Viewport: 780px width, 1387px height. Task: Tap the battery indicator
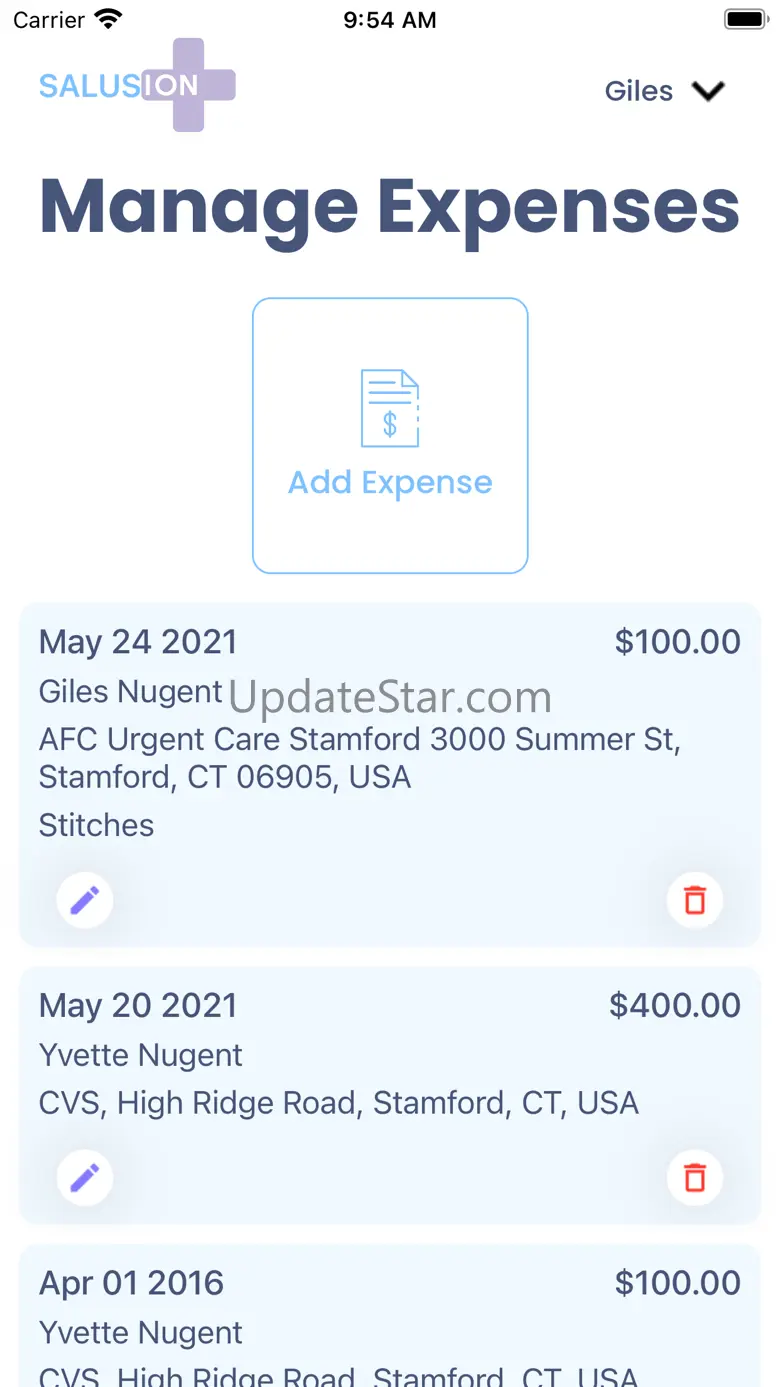tap(745, 19)
